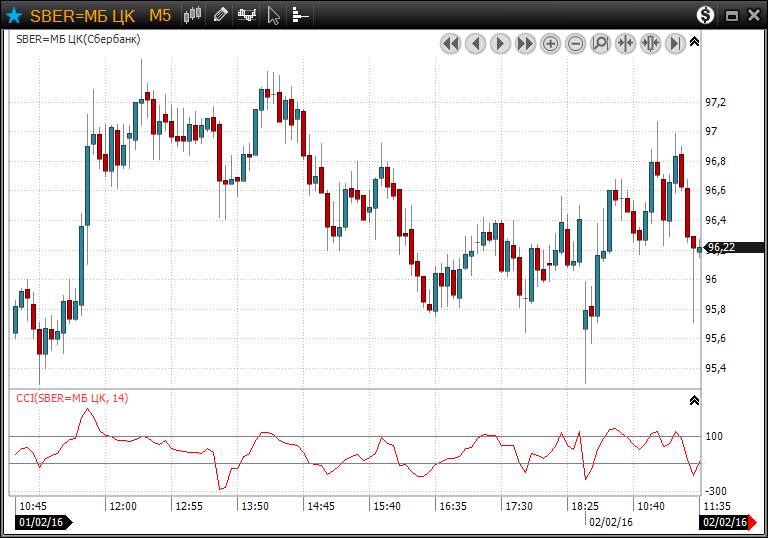
Task: Jump to the chart start, double-left arrows
Action: [x=450, y=43]
